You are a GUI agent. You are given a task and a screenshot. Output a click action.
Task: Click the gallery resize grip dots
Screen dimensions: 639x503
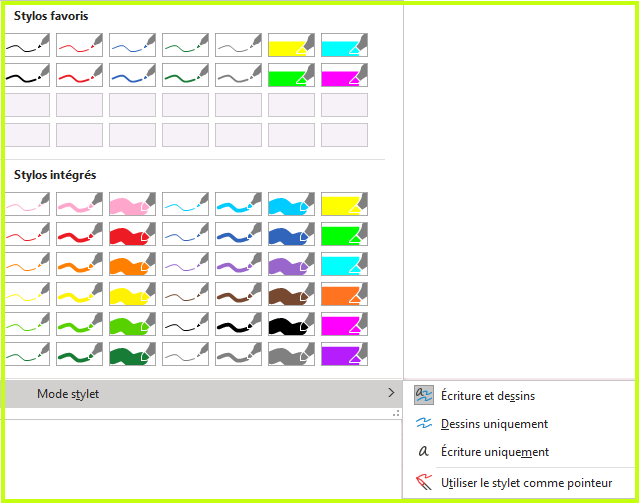click(x=396, y=414)
